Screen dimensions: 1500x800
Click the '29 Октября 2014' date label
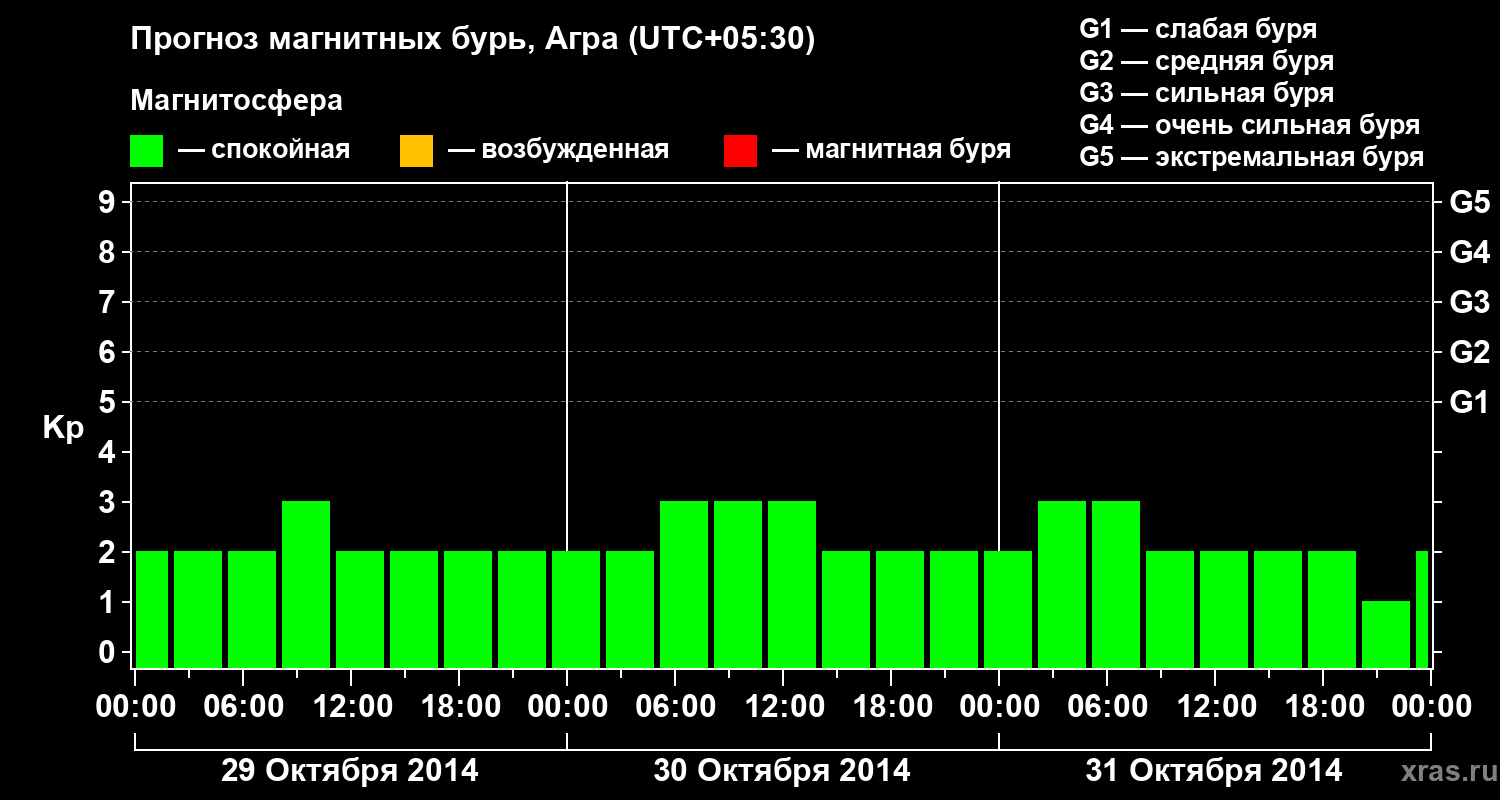tap(349, 771)
